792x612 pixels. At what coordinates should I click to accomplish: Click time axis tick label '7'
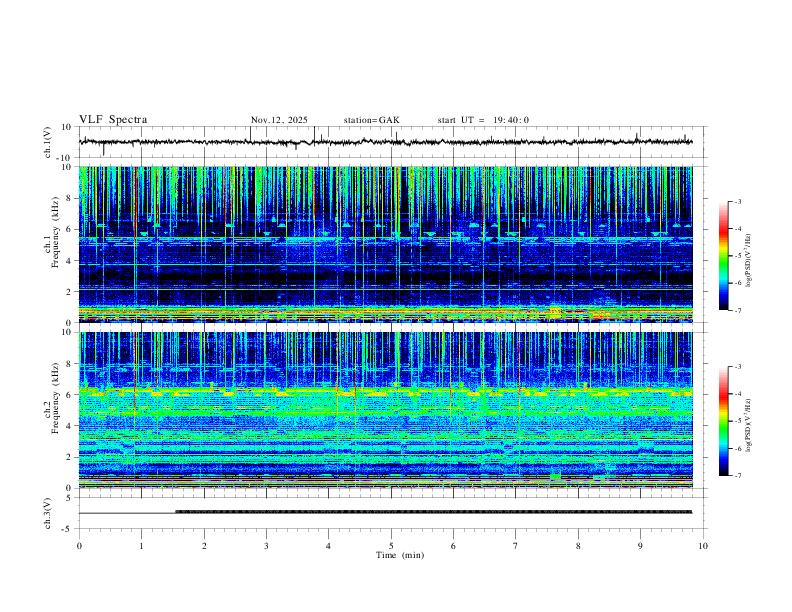click(x=516, y=546)
